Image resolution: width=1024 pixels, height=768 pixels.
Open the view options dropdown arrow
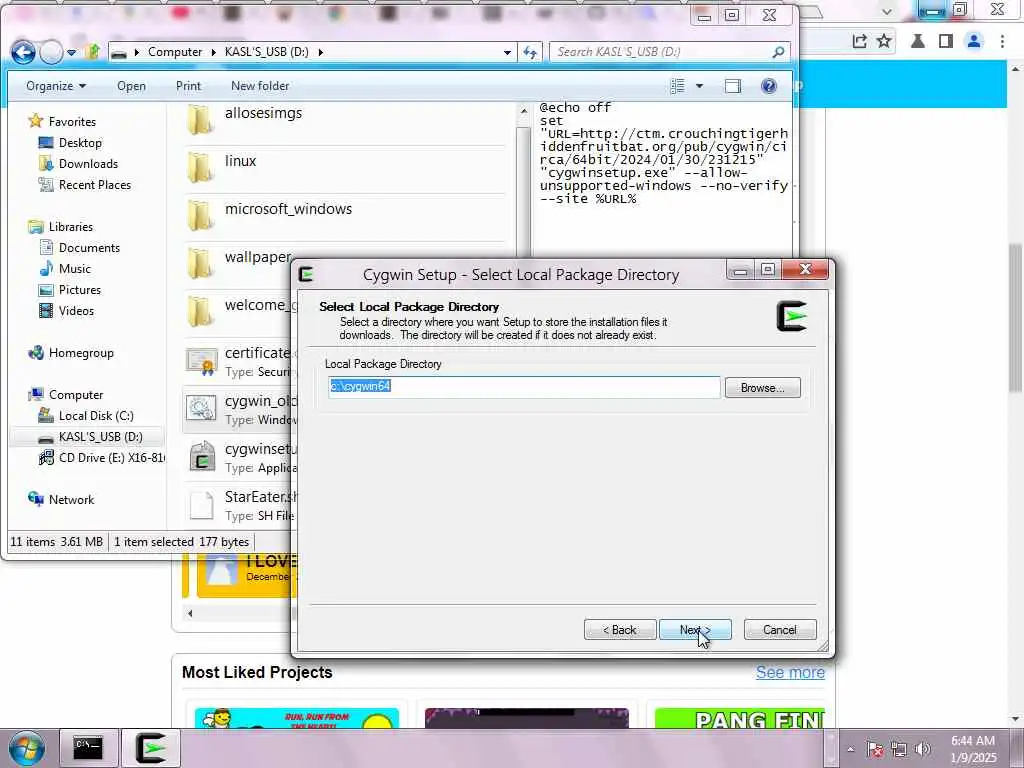click(x=699, y=86)
